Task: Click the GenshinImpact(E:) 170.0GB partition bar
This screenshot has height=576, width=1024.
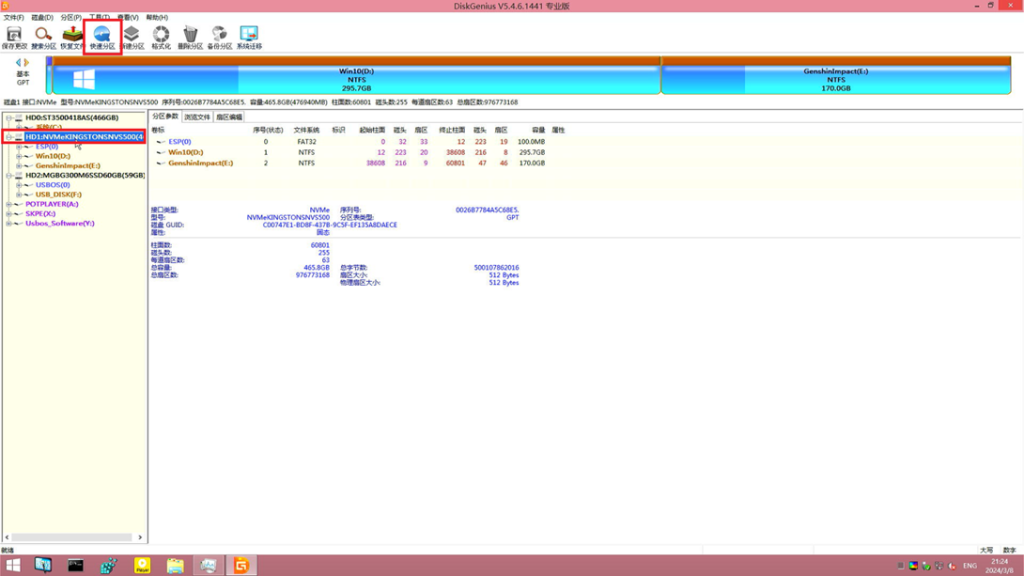Action: point(836,78)
